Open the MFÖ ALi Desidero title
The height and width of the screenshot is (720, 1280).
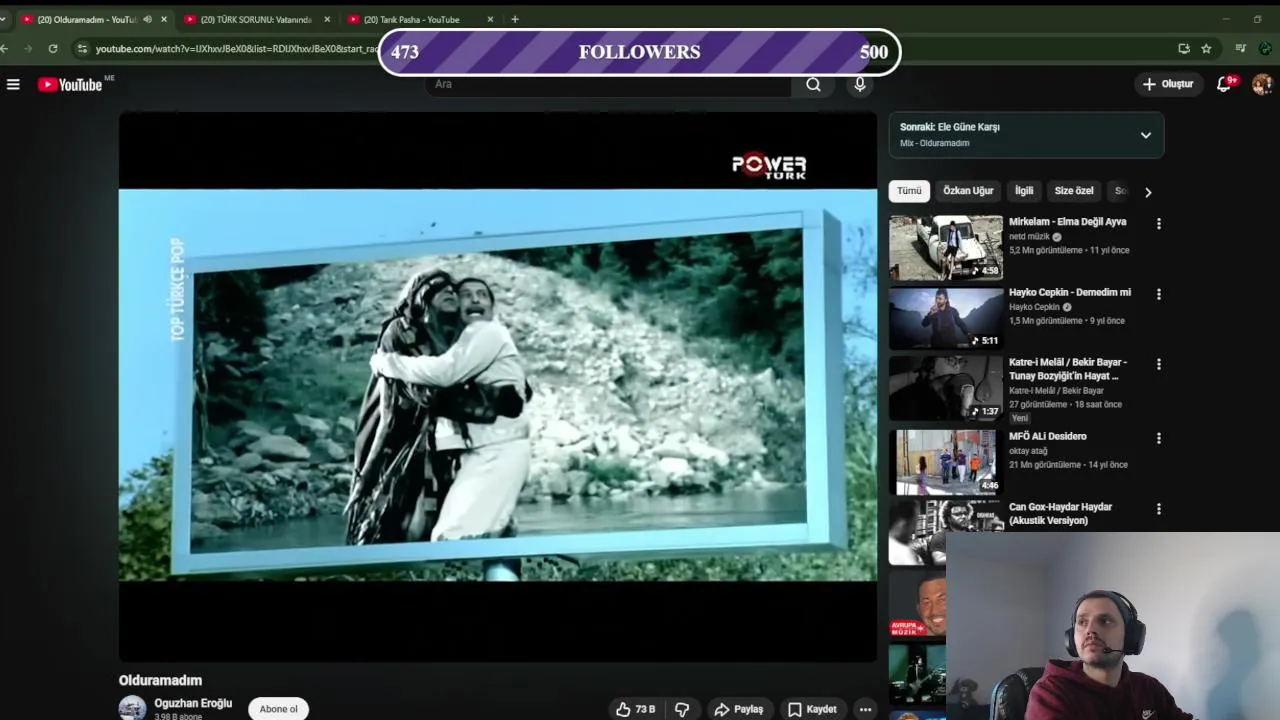click(1047, 436)
